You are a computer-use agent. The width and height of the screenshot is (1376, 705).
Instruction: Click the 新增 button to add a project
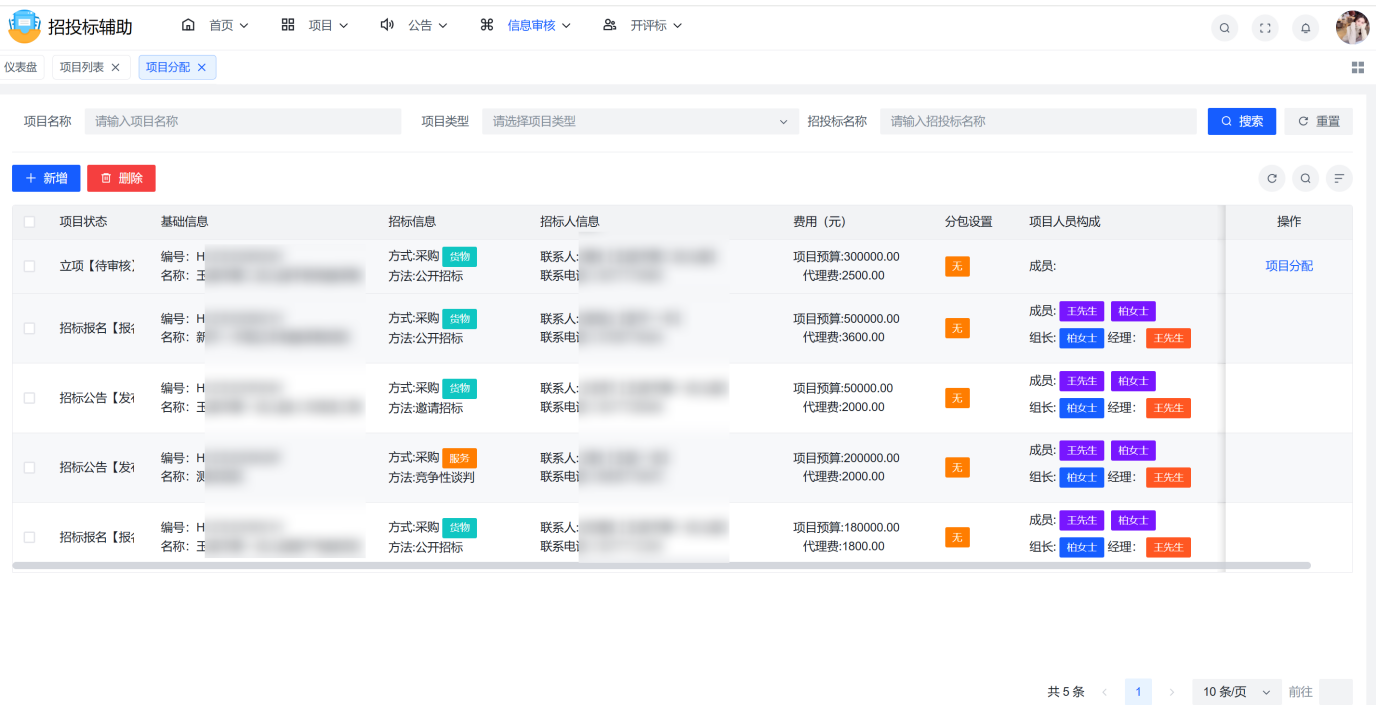tap(45, 178)
